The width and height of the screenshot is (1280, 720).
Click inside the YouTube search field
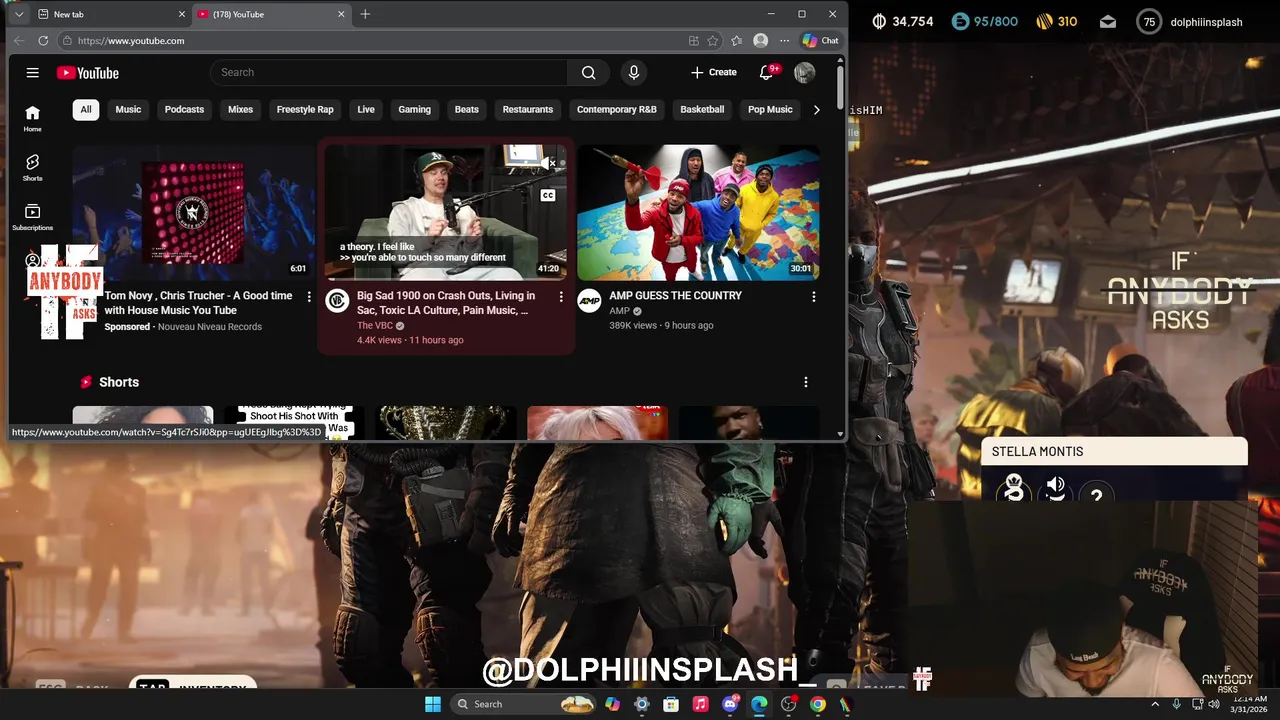click(x=389, y=72)
